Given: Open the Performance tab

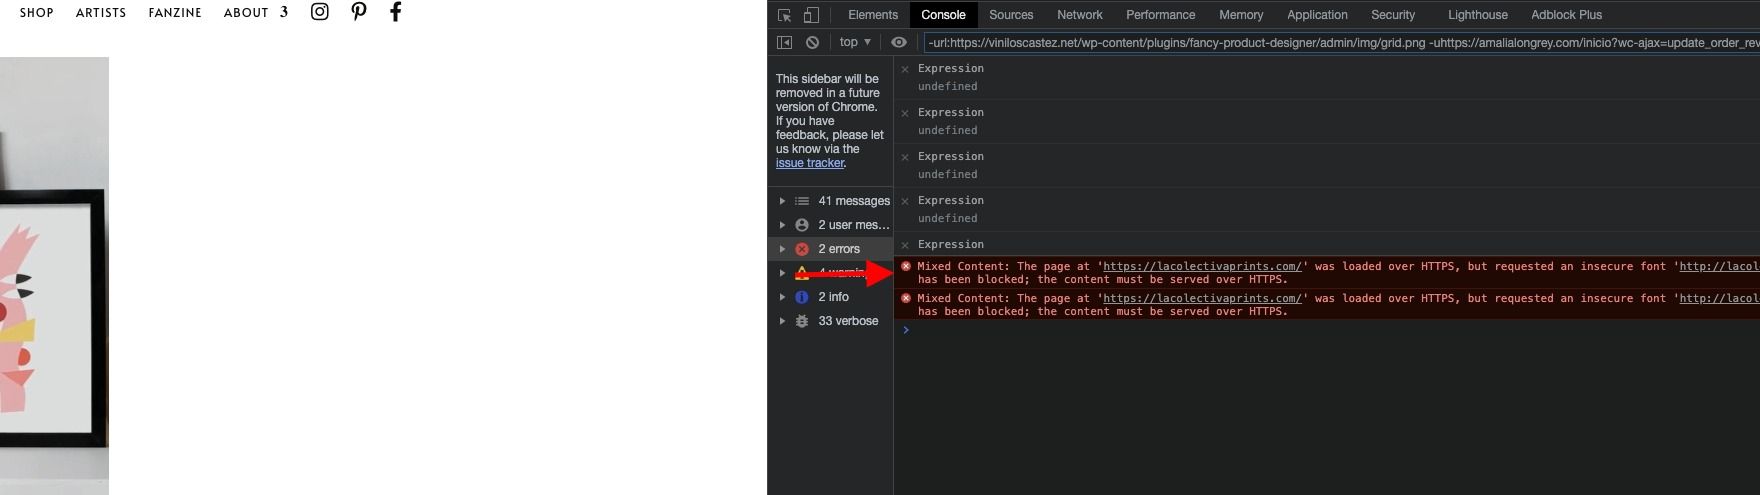Looking at the screenshot, I should tap(1160, 15).
